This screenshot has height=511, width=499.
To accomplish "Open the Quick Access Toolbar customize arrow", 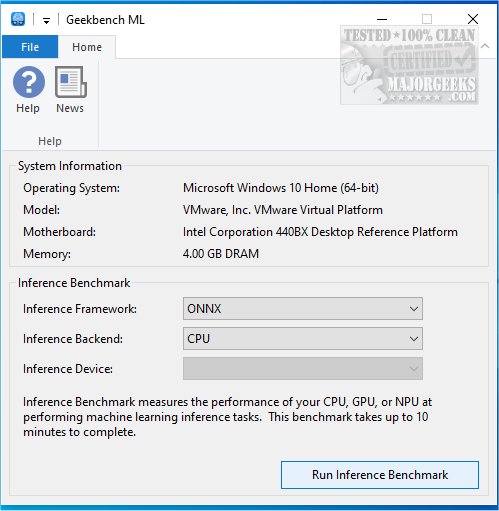I will (46, 21).
